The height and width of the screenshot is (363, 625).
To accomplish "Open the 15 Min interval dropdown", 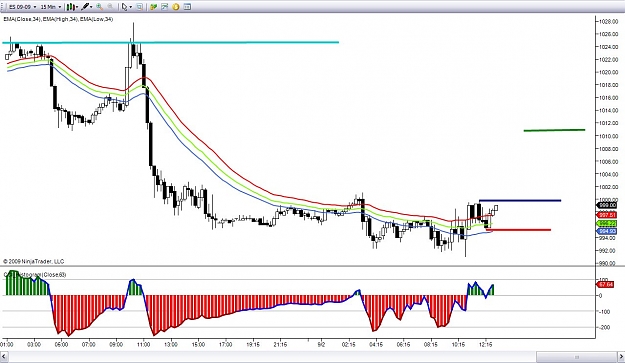I will point(51,7).
